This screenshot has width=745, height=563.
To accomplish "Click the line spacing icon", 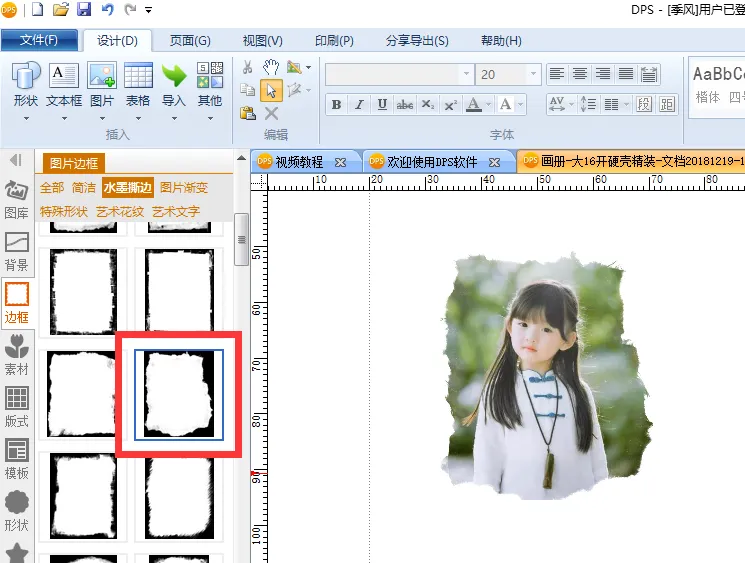I will pos(588,104).
